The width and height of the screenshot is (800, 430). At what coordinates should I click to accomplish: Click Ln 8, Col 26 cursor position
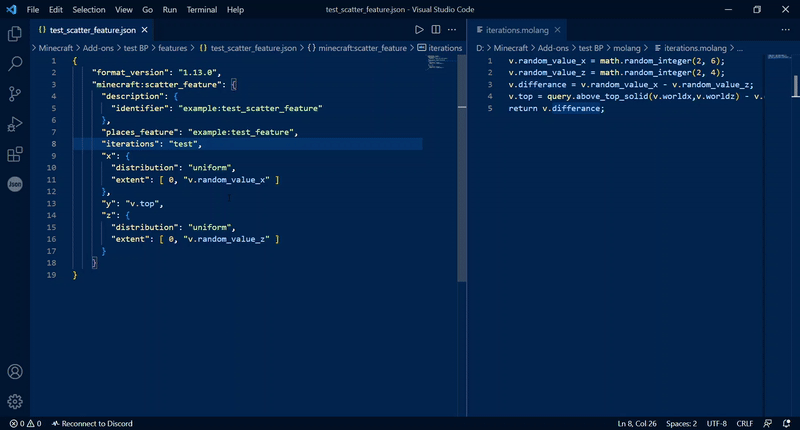coord(637,423)
